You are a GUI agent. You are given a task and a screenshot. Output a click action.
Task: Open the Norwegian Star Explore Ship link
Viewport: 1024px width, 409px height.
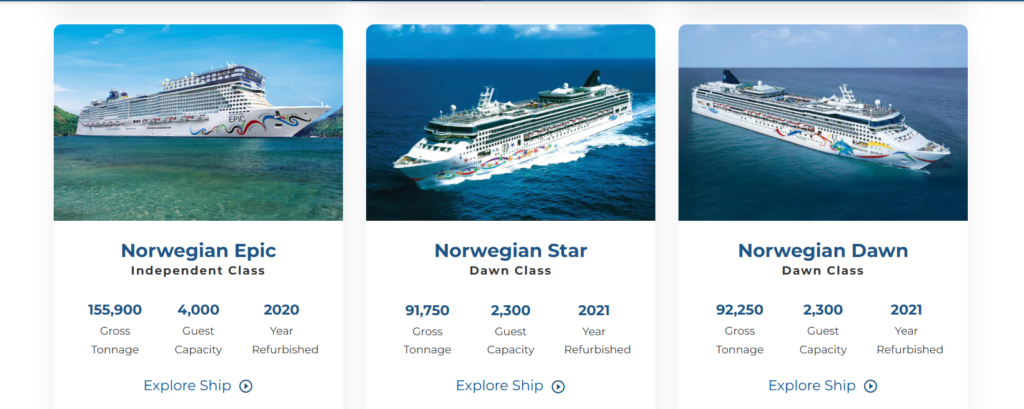499,386
